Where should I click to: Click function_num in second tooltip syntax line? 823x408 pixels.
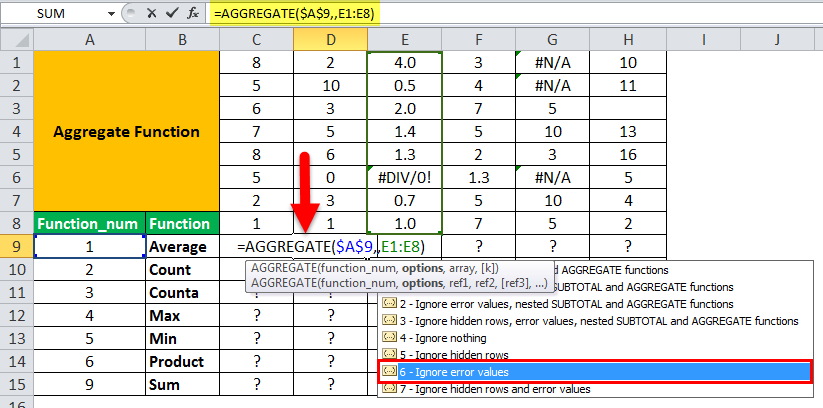pyautogui.click(x=358, y=284)
